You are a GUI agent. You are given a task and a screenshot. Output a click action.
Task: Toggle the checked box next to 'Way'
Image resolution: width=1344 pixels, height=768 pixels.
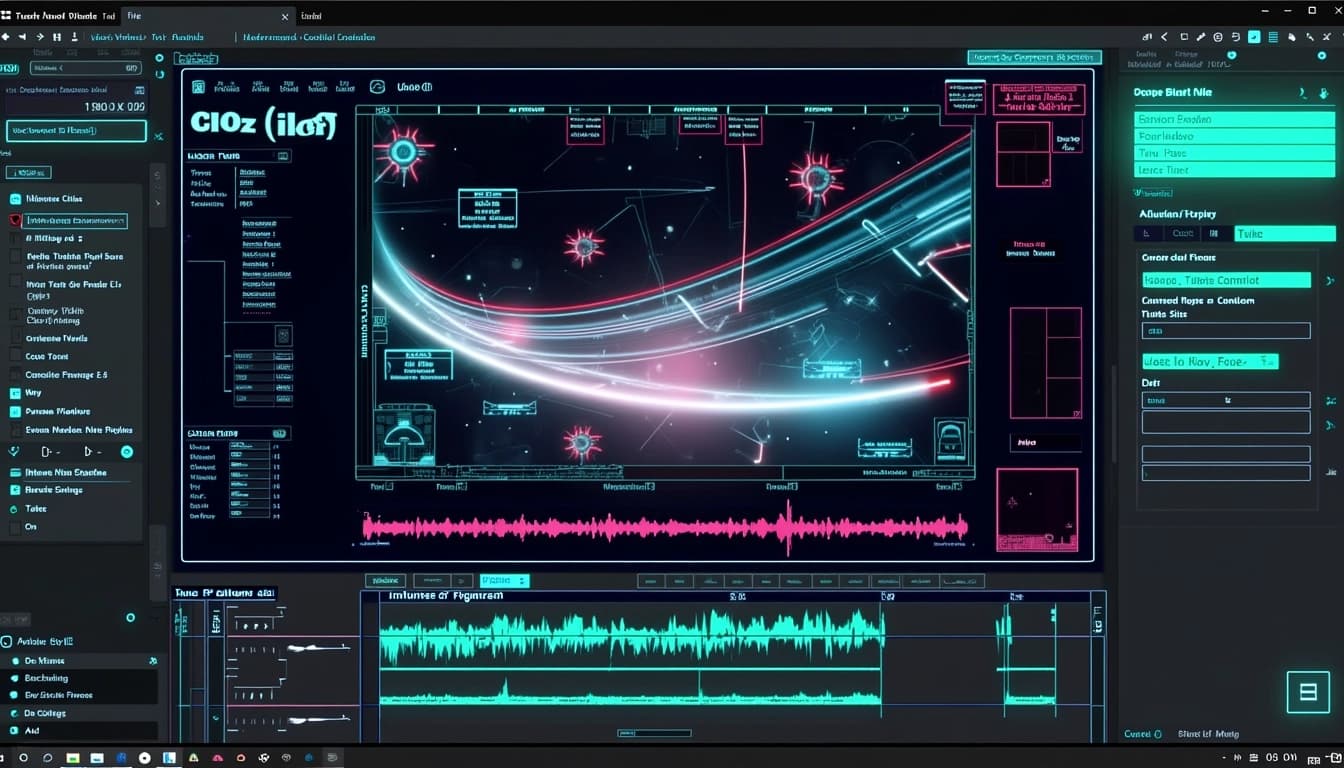15,393
